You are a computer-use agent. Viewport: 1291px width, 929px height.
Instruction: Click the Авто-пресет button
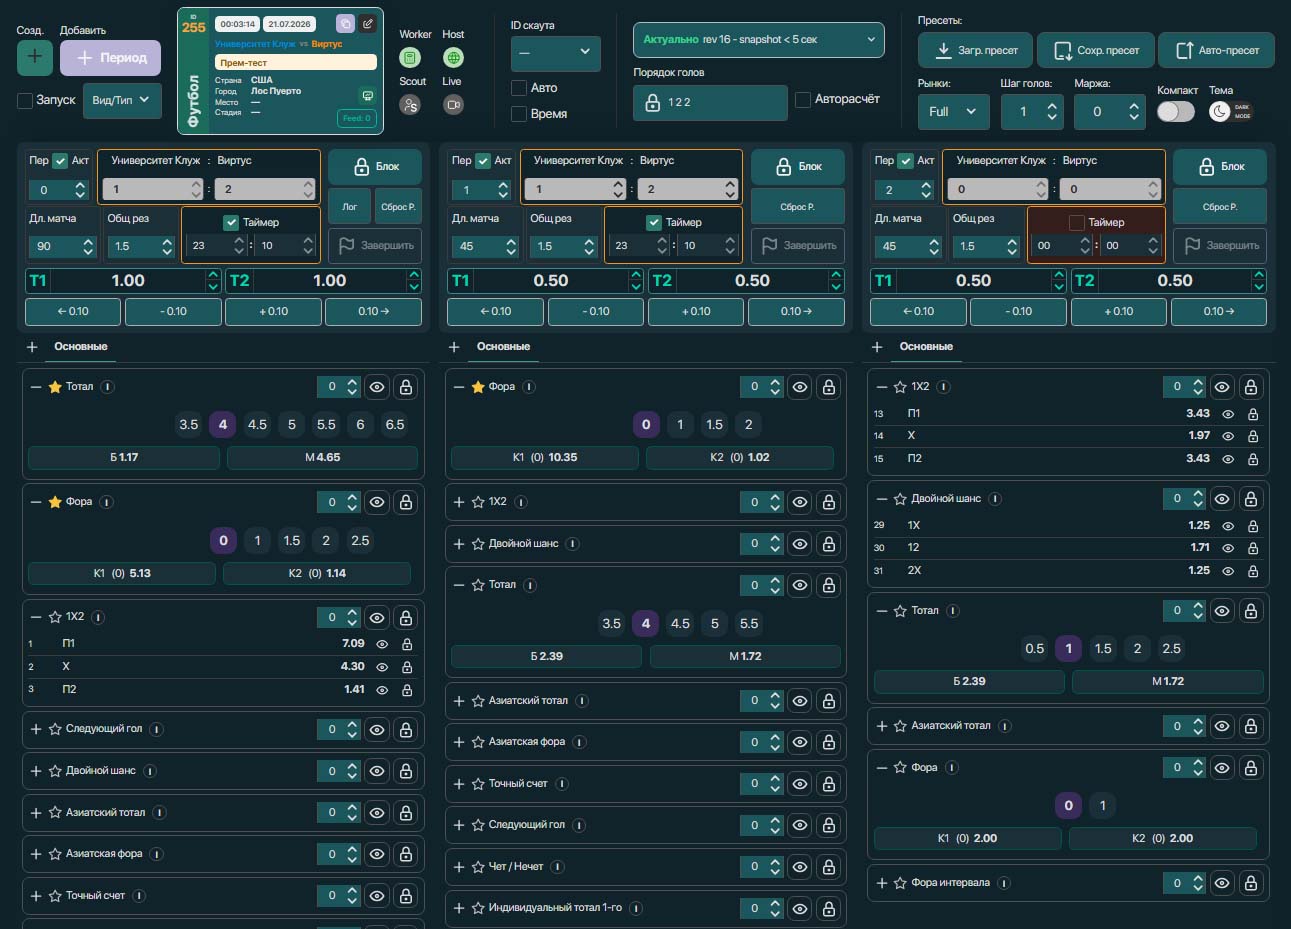coord(1217,50)
